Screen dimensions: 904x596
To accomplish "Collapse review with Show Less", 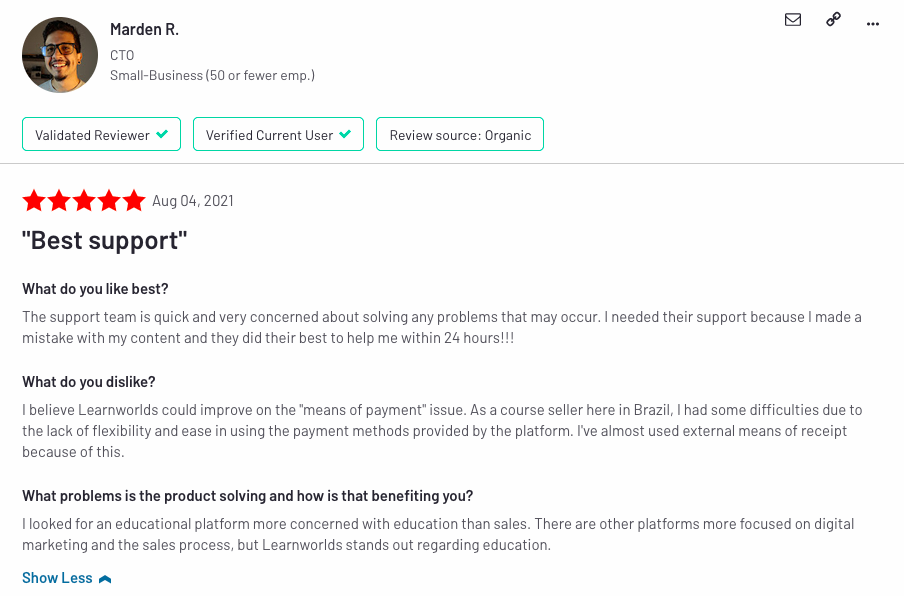I will [67, 578].
